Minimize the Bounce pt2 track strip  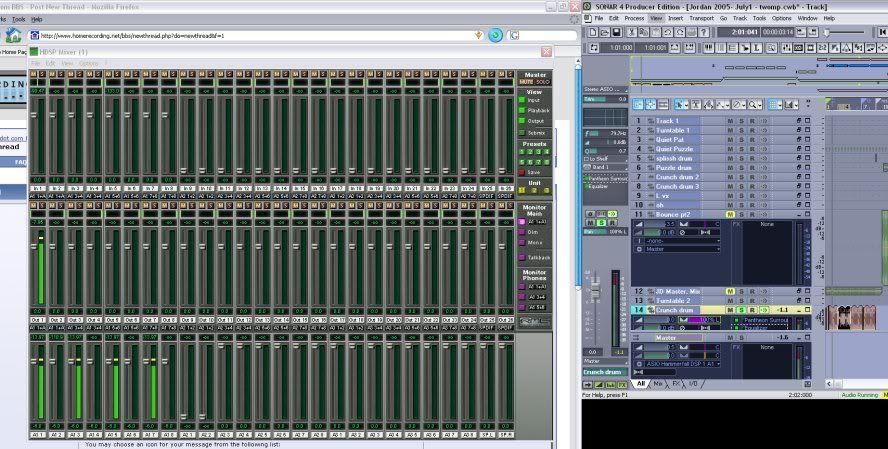[x=800, y=215]
